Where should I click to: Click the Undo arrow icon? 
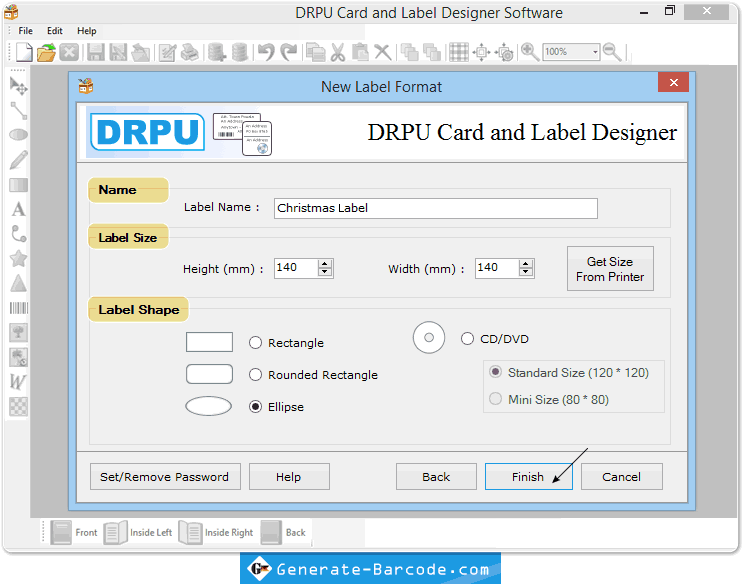point(266,52)
